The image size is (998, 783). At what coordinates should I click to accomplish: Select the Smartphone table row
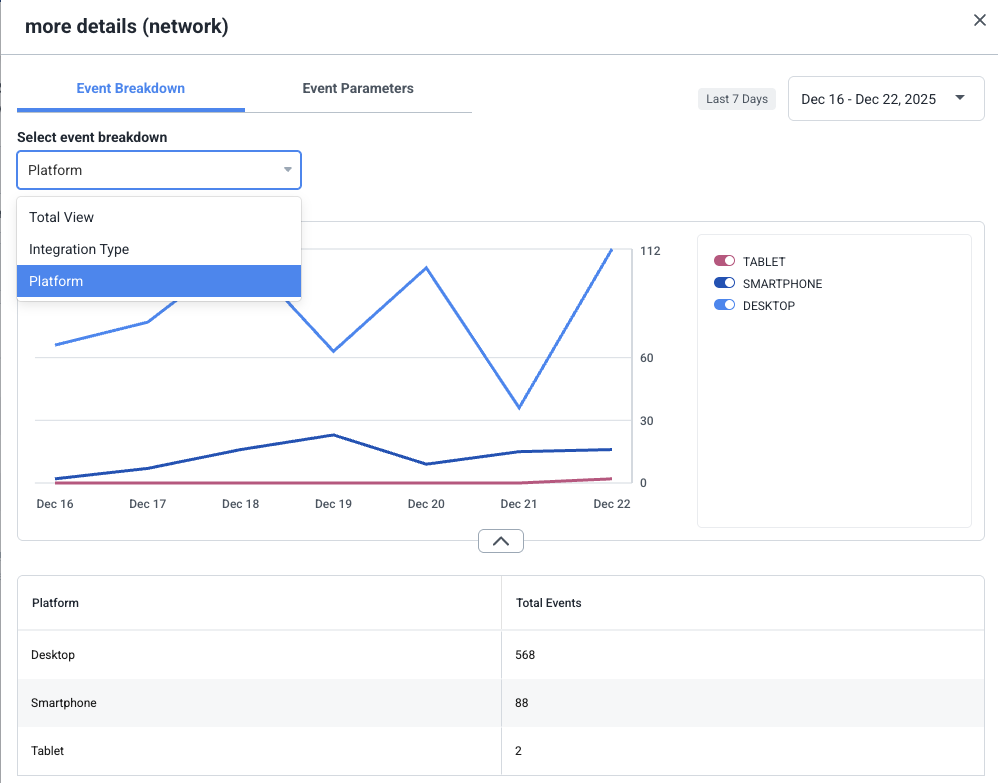(x=259, y=703)
